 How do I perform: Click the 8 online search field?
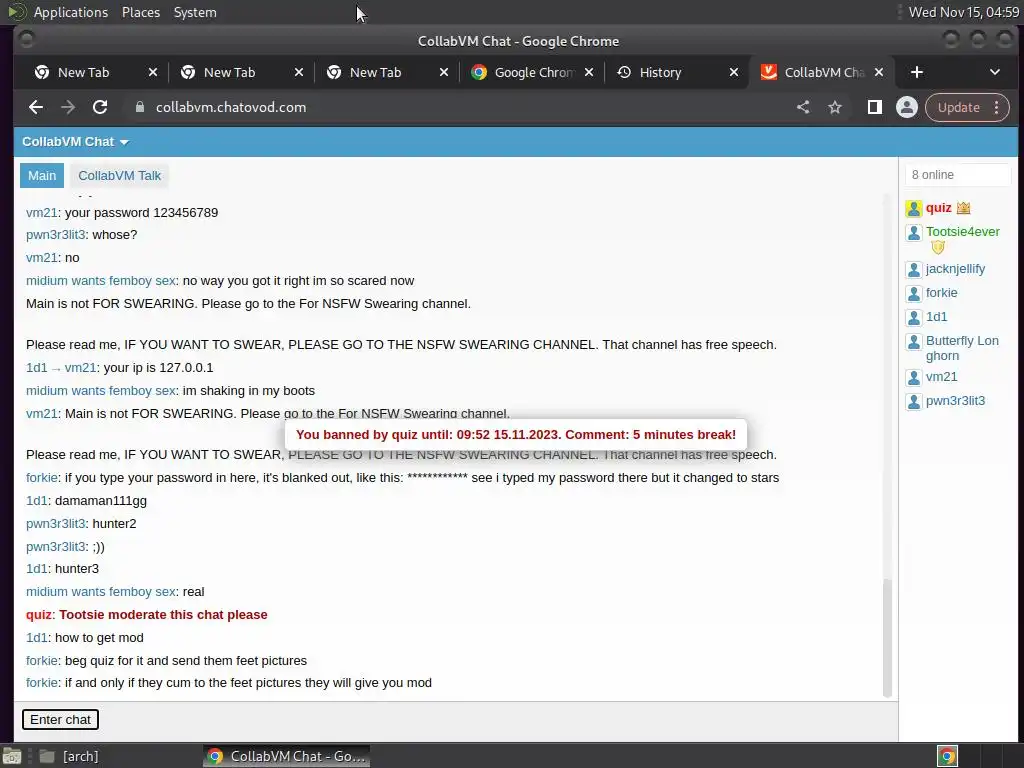[958, 175]
